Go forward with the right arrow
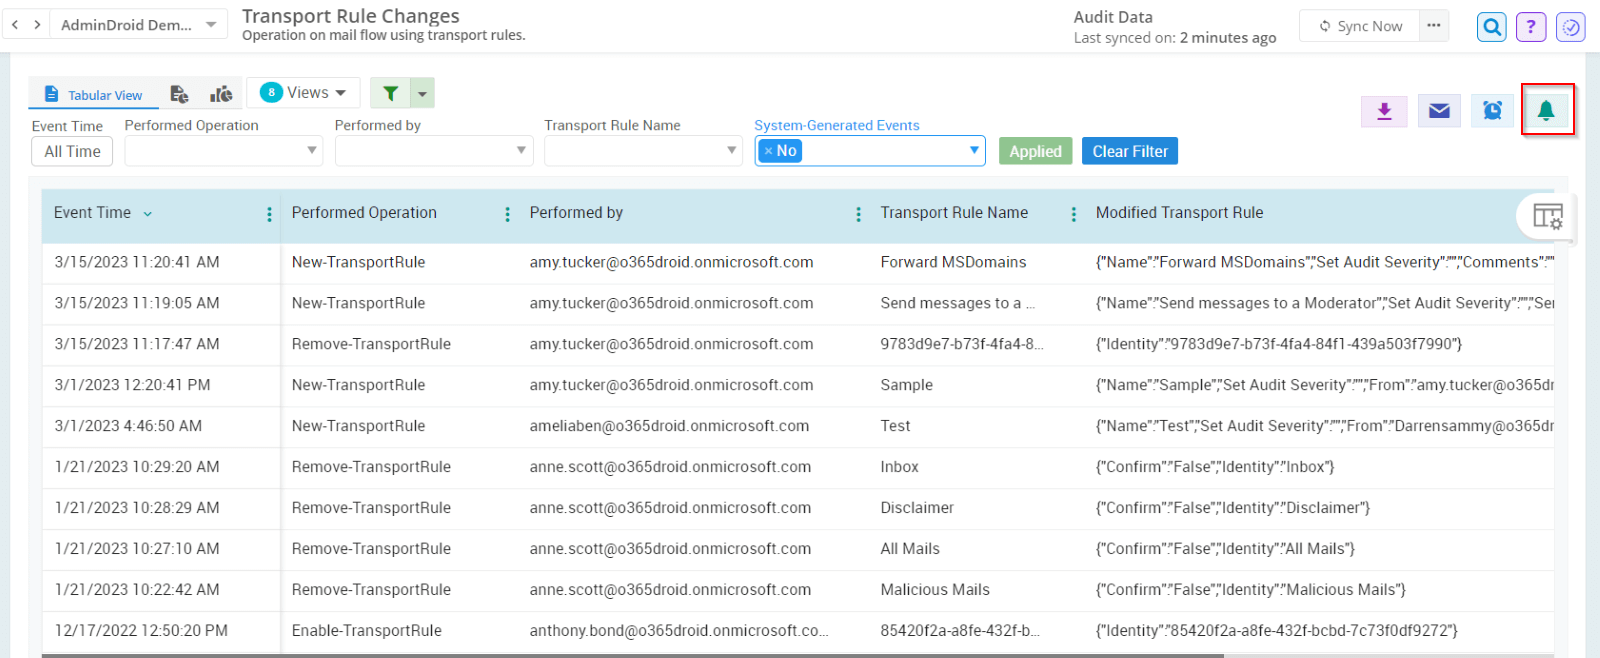This screenshot has width=1600, height=658. (37, 24)
